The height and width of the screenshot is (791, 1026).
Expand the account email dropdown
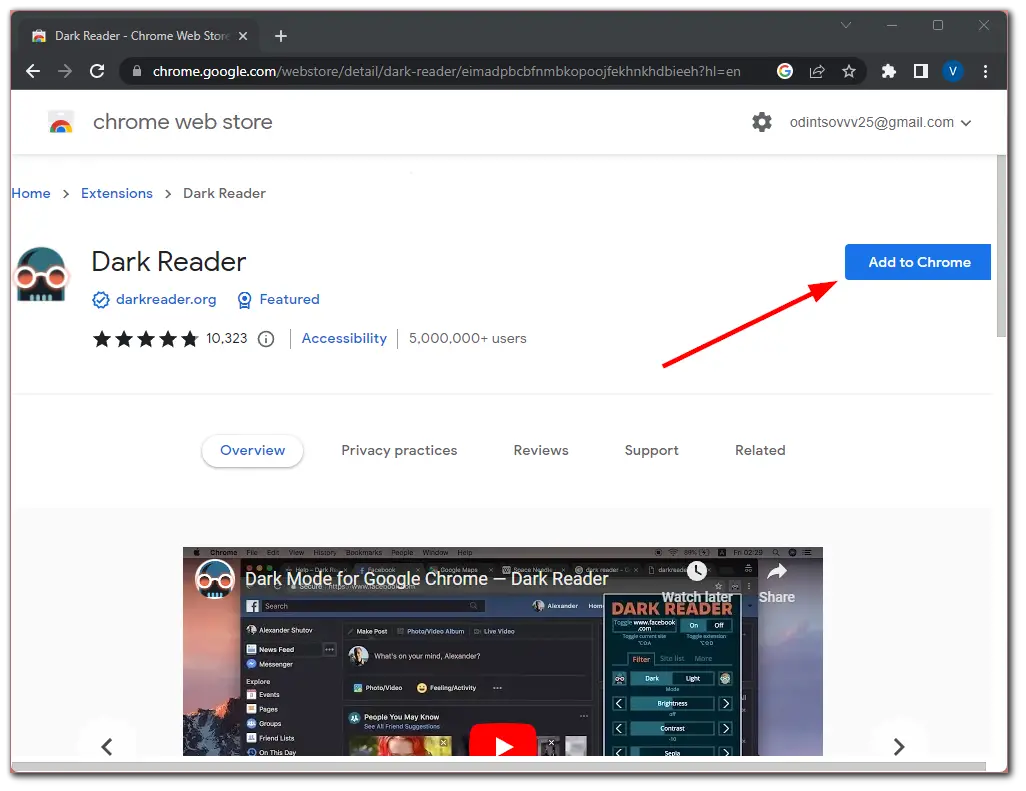tap(966, 123)
